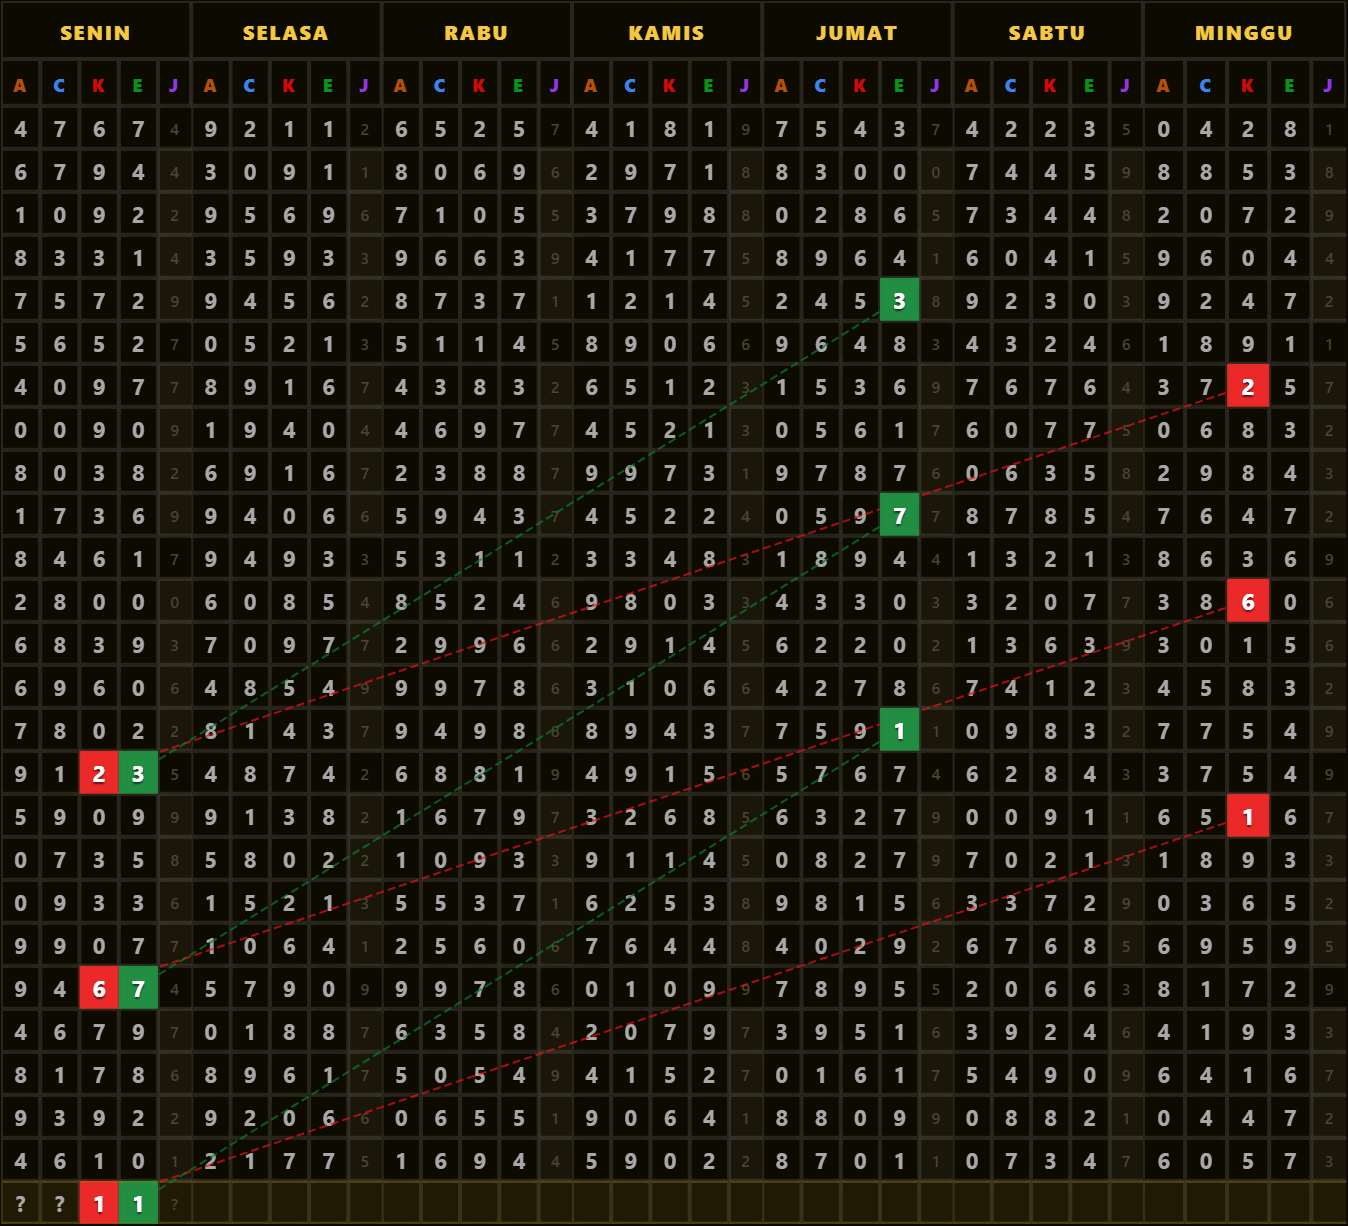Viewport: 1348px width, 1226px height.
Task: Click orange A column letter under MINGGU
Action: click(x=1163, y=86)
